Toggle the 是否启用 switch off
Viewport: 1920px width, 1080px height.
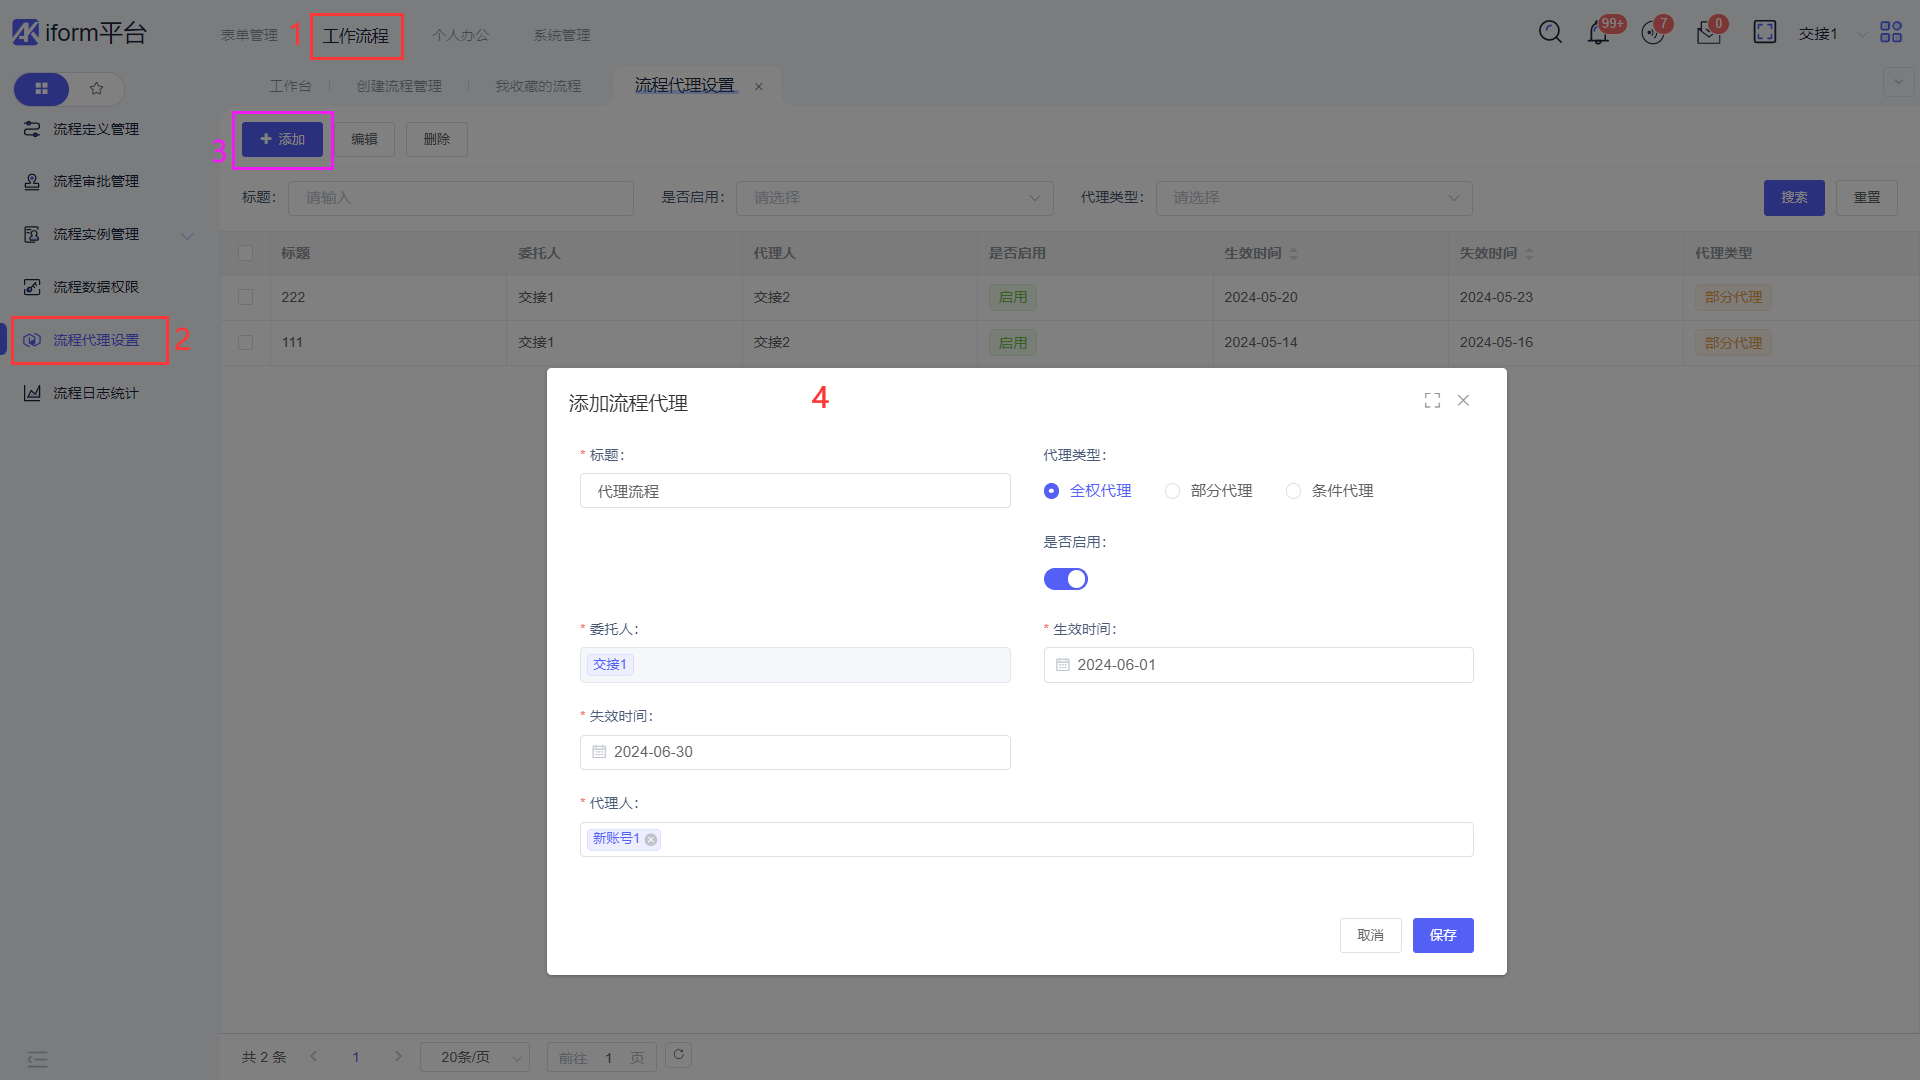[x=1065, y=579]
